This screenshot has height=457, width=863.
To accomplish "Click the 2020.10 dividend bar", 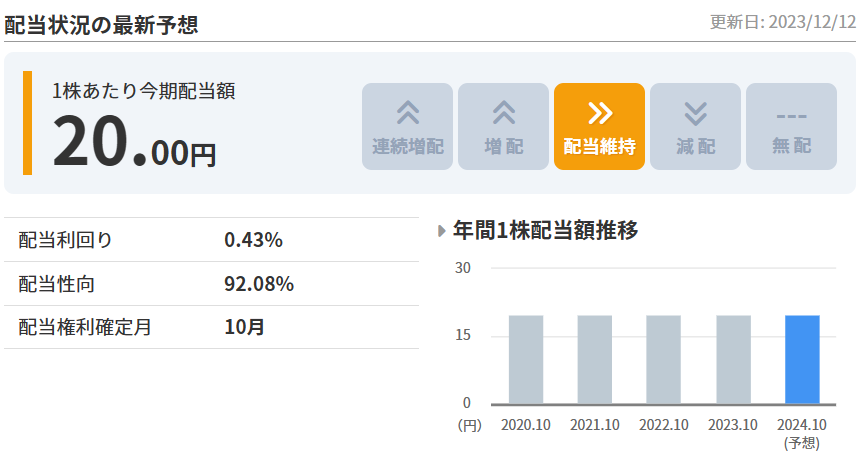I will 526,359.
